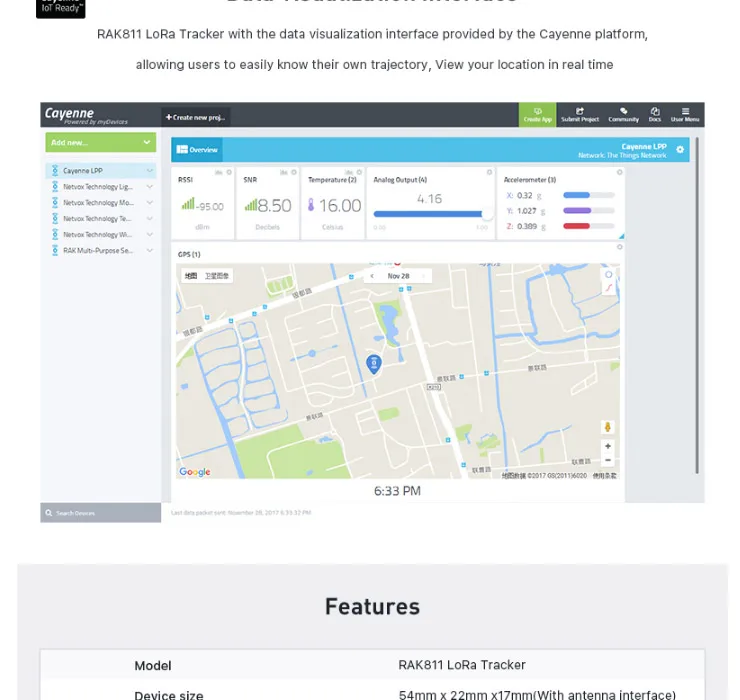Click the blue device marker on map
Image resolution: width=740 pixels, height=700 pixels.
pos(374,364)
